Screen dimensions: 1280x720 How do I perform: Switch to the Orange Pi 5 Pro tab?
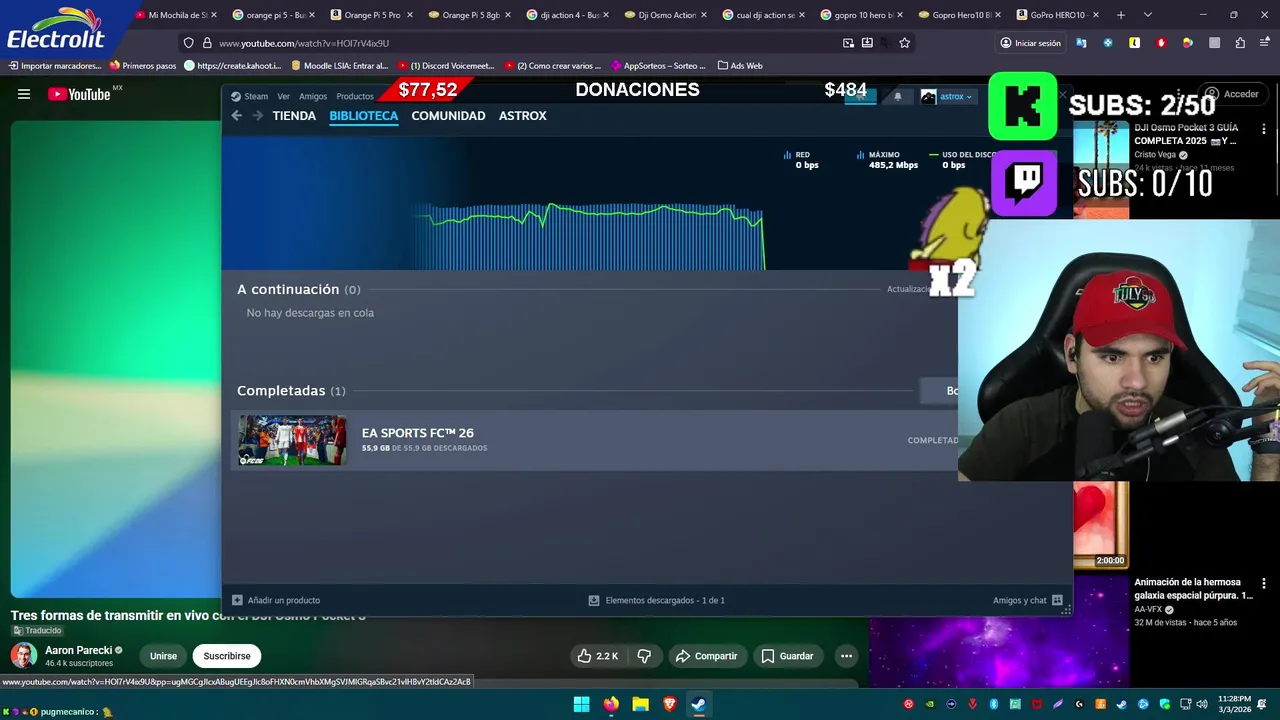click(x=371, y=15)
